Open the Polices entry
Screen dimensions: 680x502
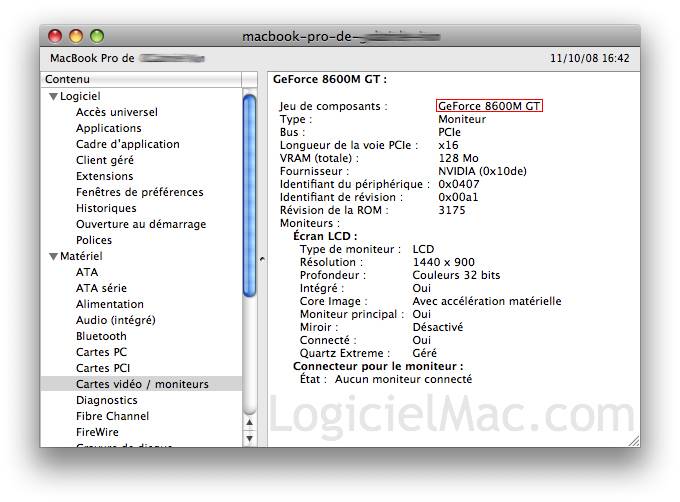point(94,240)
